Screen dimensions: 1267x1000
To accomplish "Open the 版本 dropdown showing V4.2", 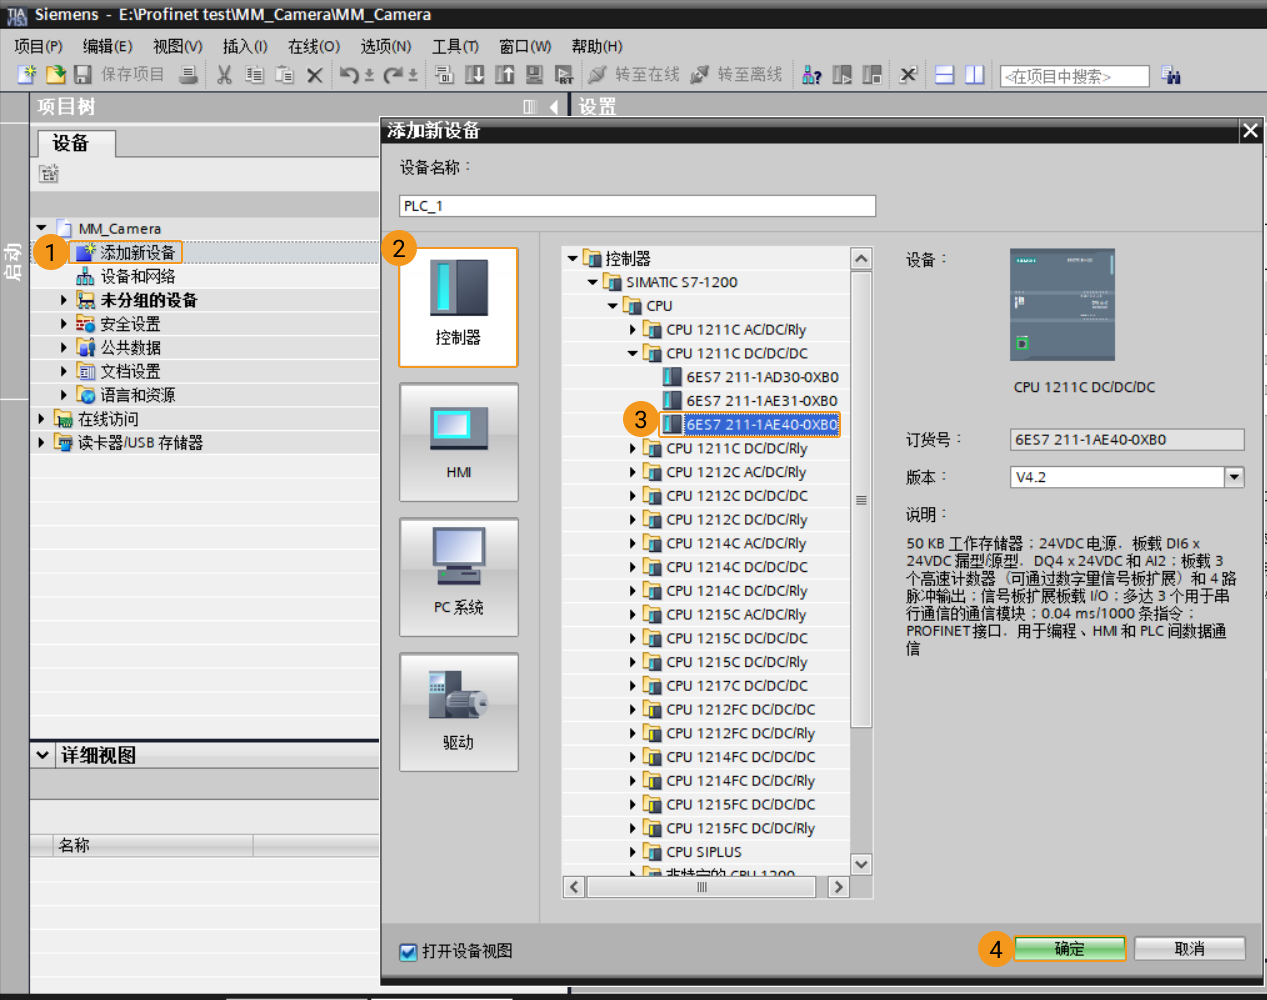I will 1233,477.
